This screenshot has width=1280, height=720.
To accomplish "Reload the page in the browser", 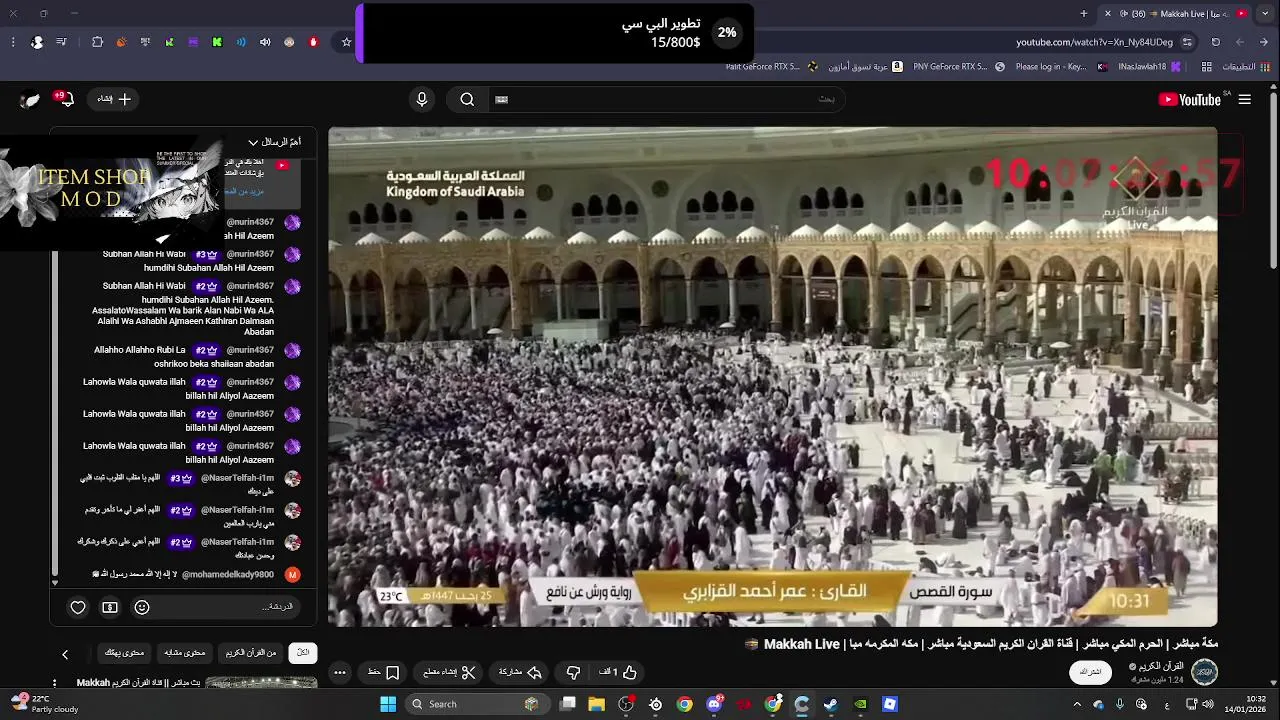I will 1216,42.
